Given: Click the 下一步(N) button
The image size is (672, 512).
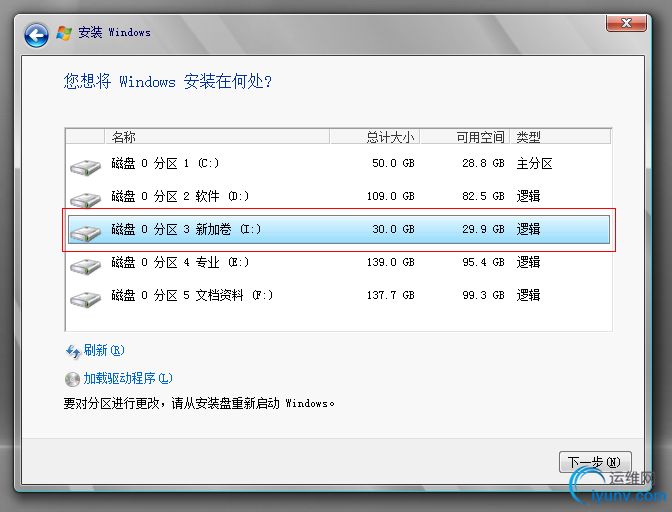Looking at the screenshot, I should tap(595, 462).
